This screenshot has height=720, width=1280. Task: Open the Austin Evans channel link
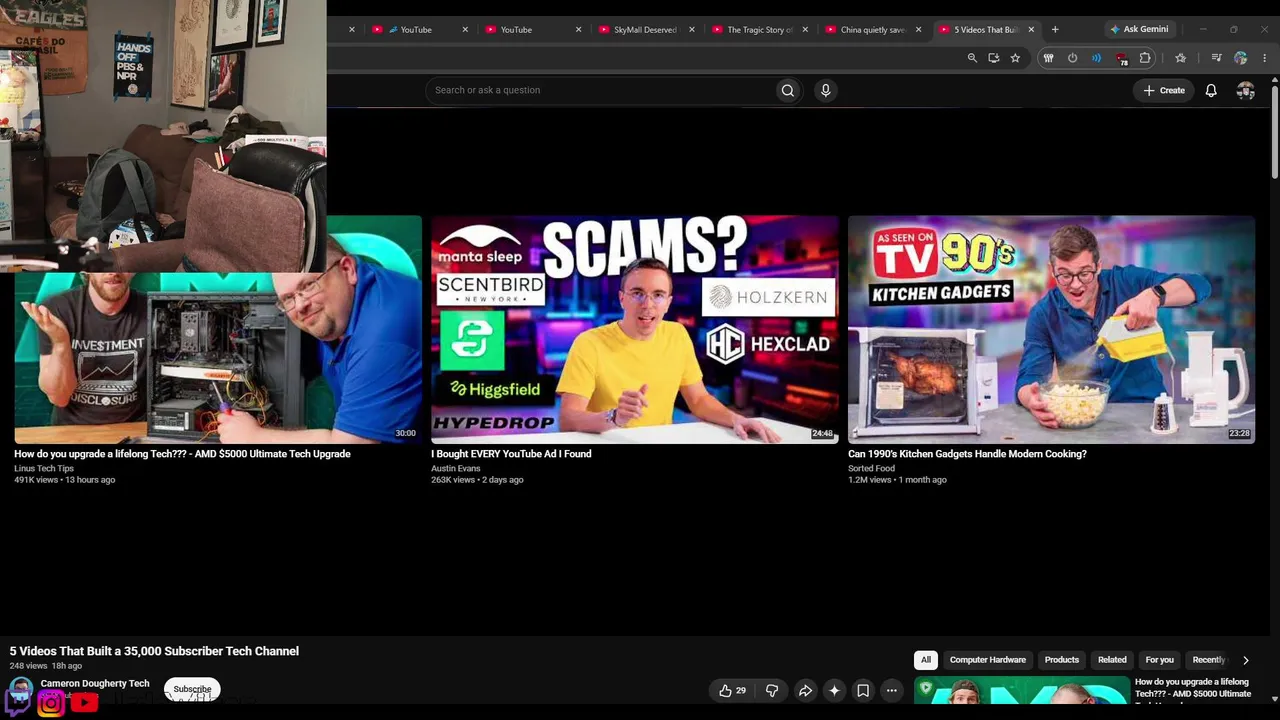click(456, 468)
